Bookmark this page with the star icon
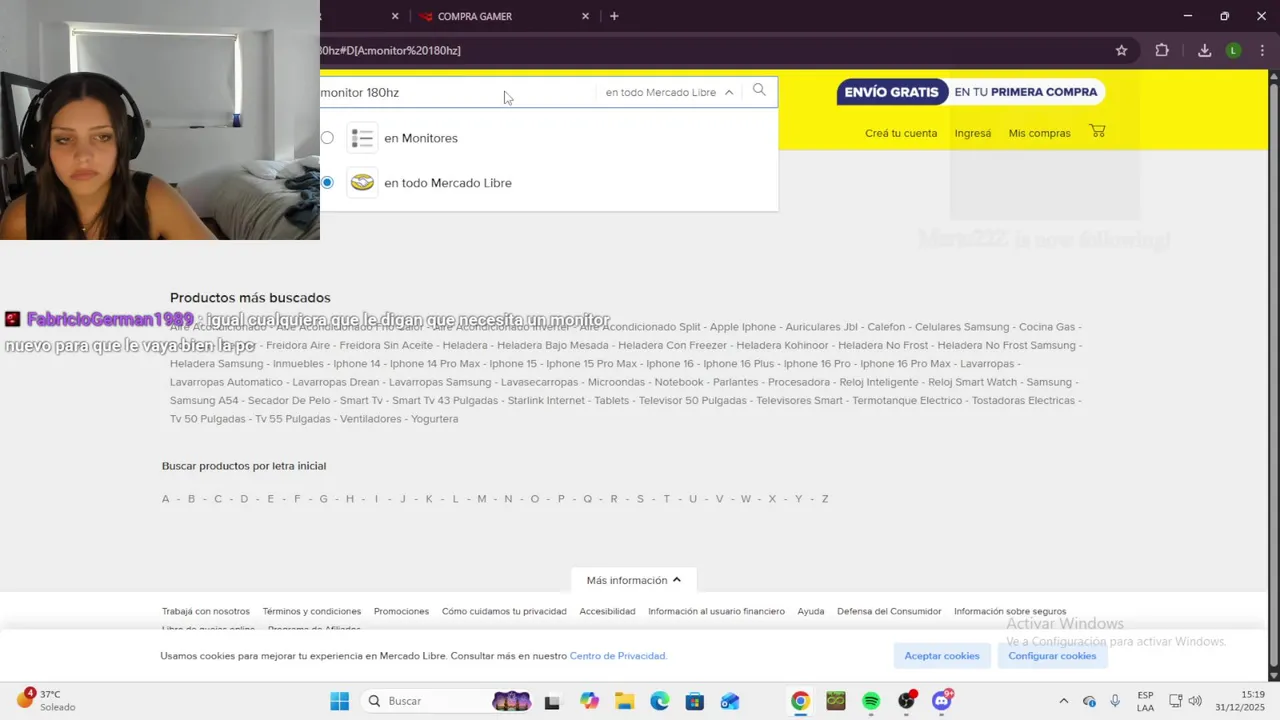1280x720 pixels. [1121, 50]
